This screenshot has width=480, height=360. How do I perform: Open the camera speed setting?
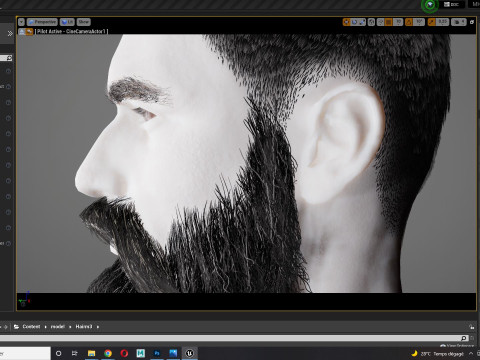pos(459,22)
